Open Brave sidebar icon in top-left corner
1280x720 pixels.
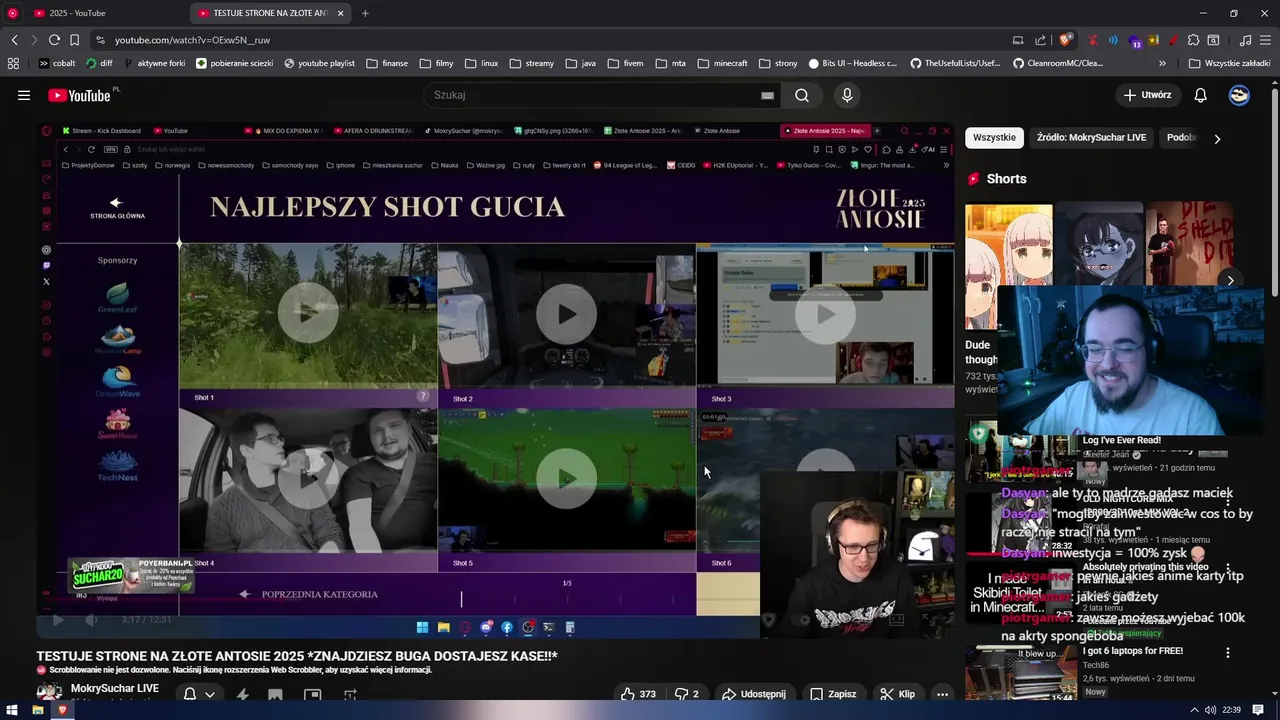pyautogui.click(x=13, y=13)
